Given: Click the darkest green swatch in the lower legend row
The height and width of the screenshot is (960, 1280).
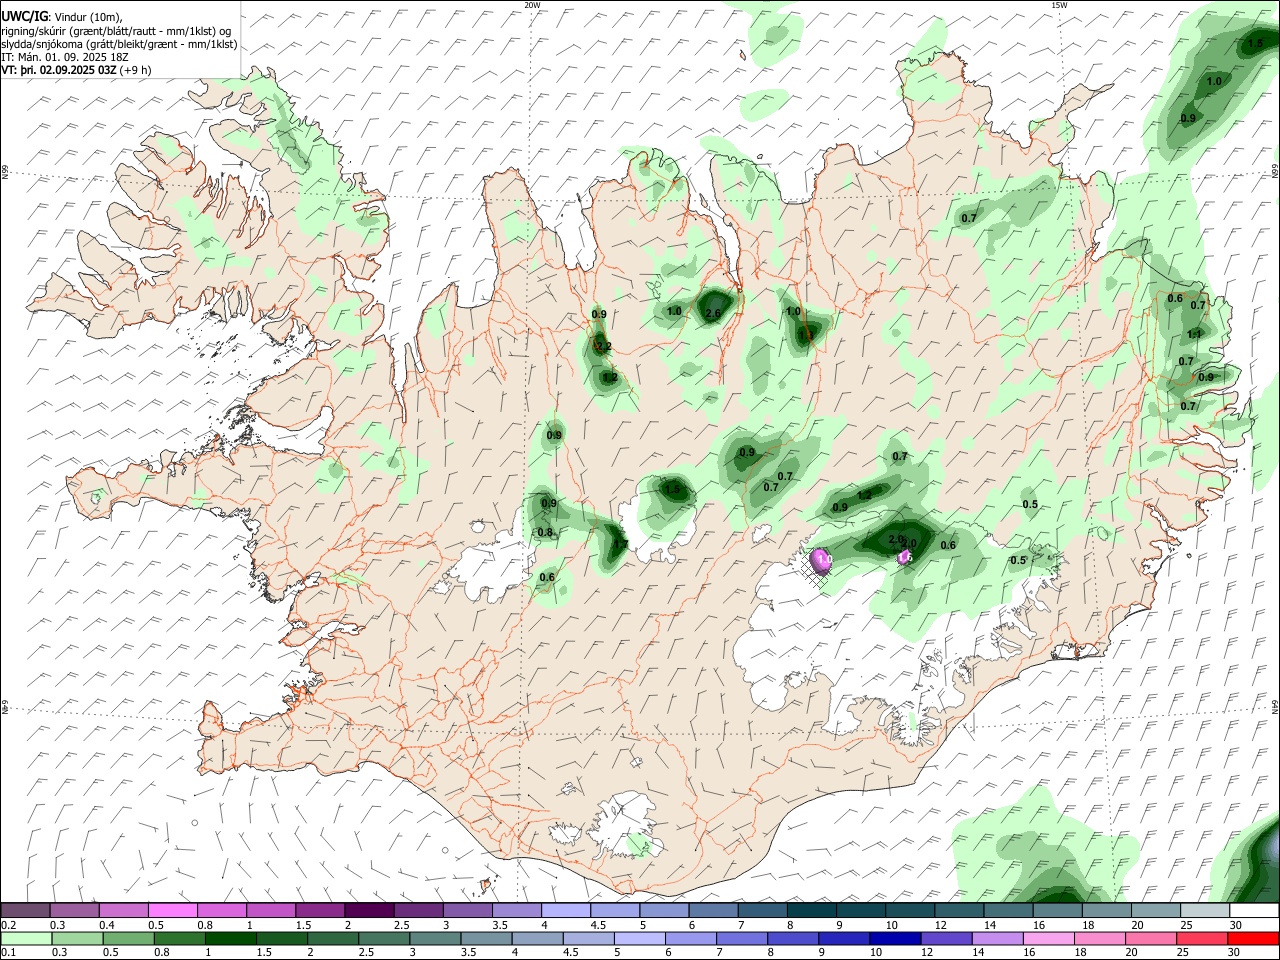Looking at the screenshot, I should (x=229, y=939).
